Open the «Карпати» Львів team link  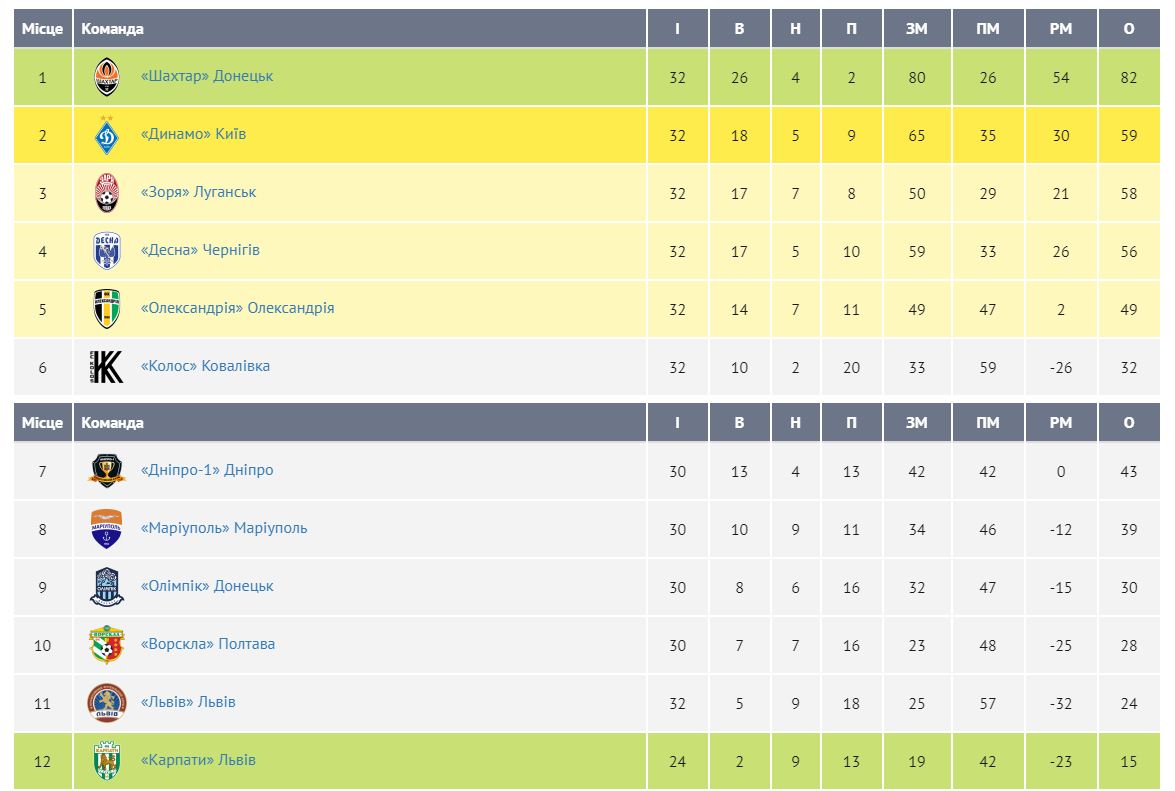198,760
